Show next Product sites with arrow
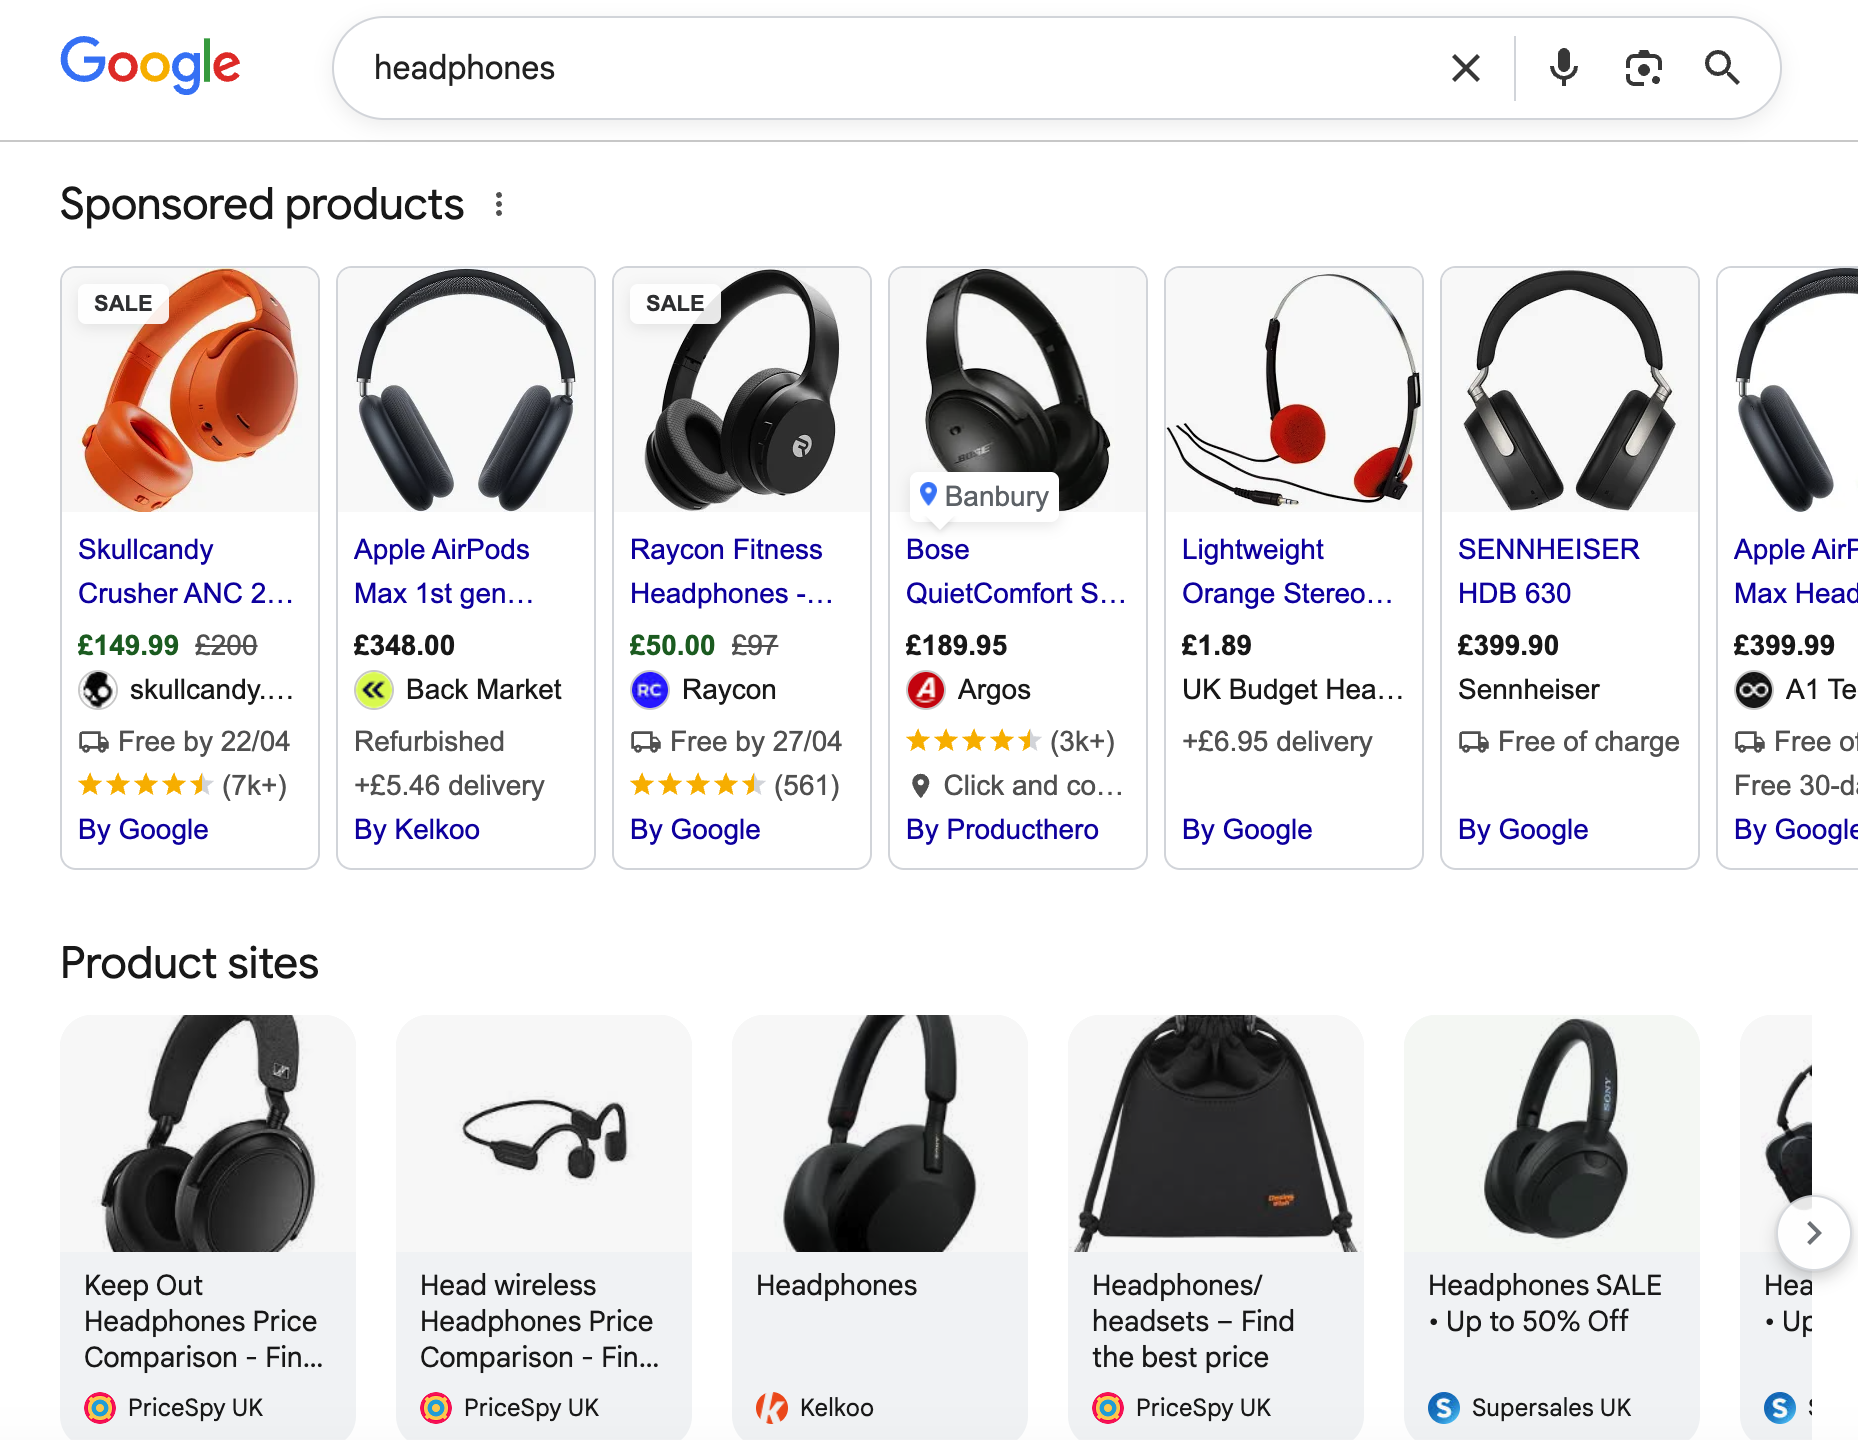 pos(1813,1233)
